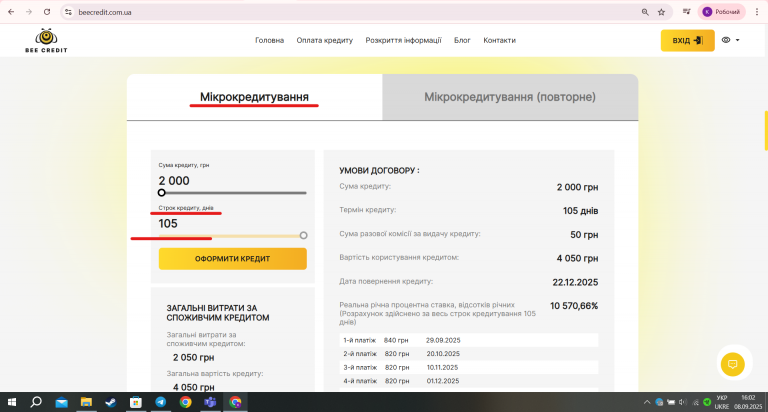Click the 22.12.2025 repayment date
768x412 pixels.
click(575, 283)
